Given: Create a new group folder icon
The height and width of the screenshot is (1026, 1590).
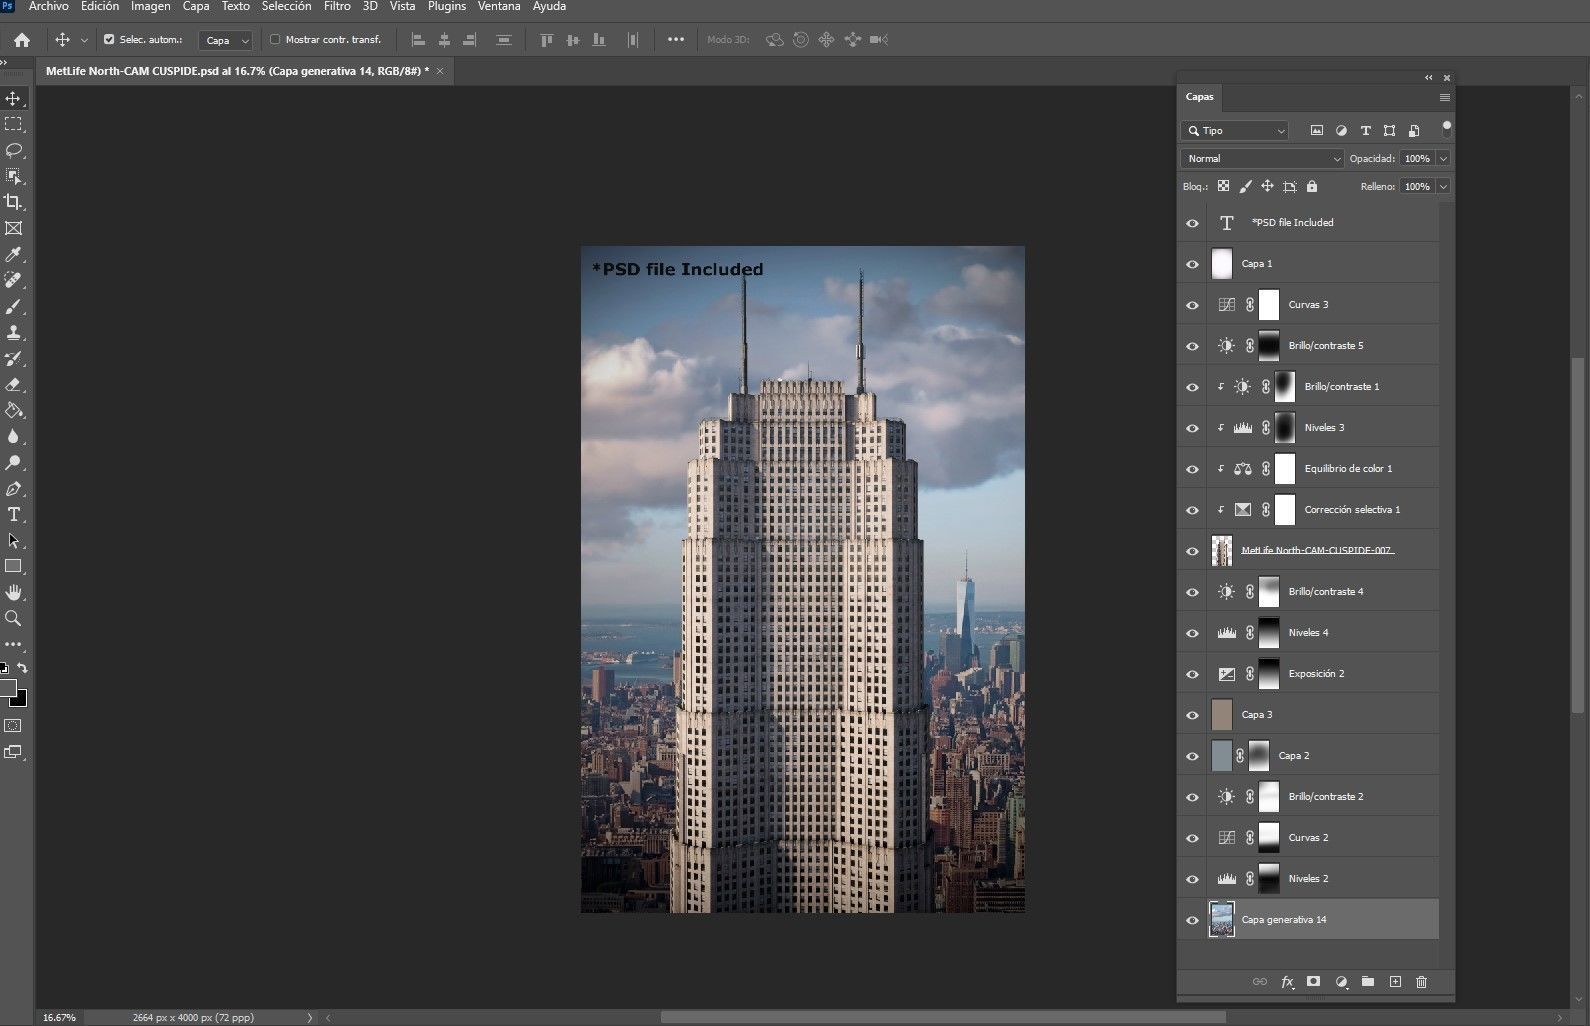Looking at the screenshot, I should pyautogui.click(x=1368, y=982).
